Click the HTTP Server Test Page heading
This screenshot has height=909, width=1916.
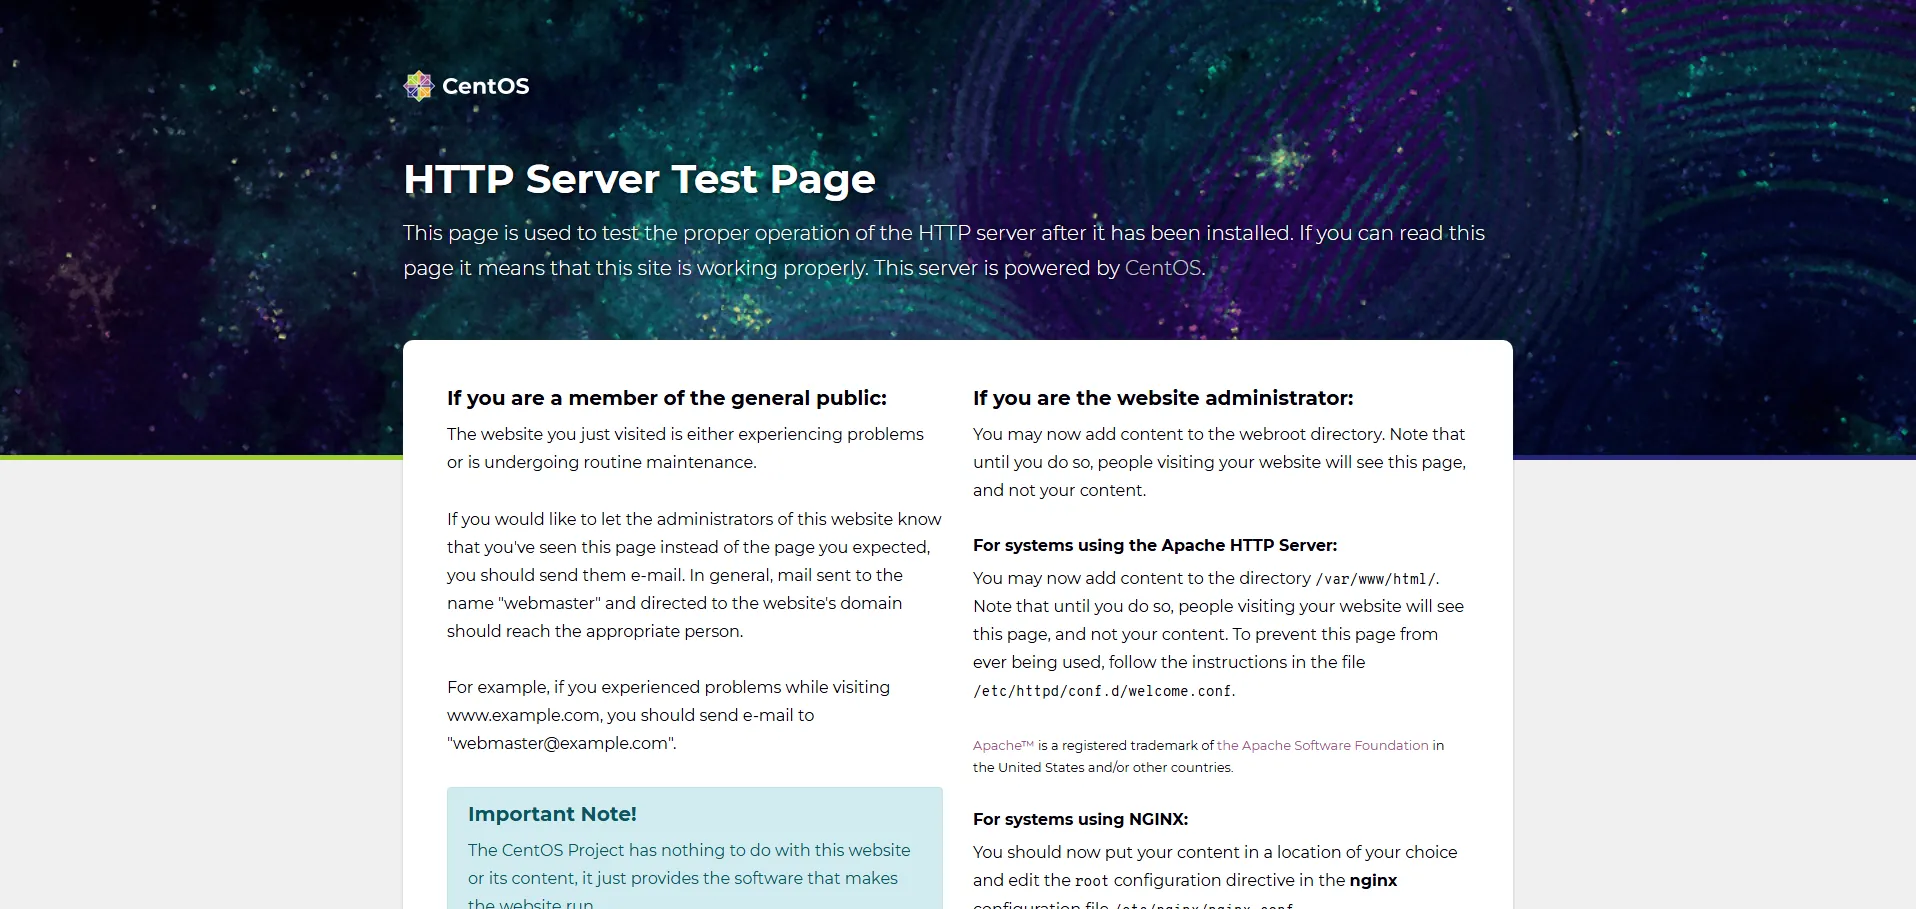click(x=639, y=180)
